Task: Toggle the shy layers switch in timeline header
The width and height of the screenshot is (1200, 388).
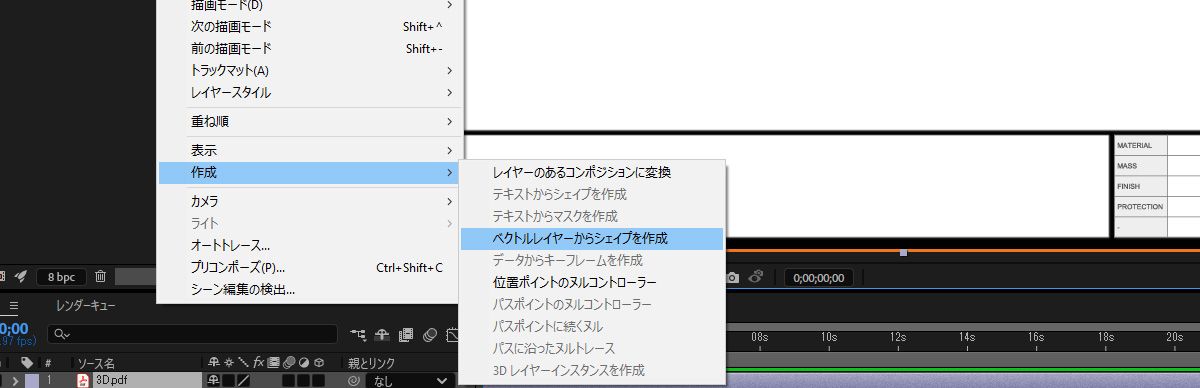Action: [383, 334]
